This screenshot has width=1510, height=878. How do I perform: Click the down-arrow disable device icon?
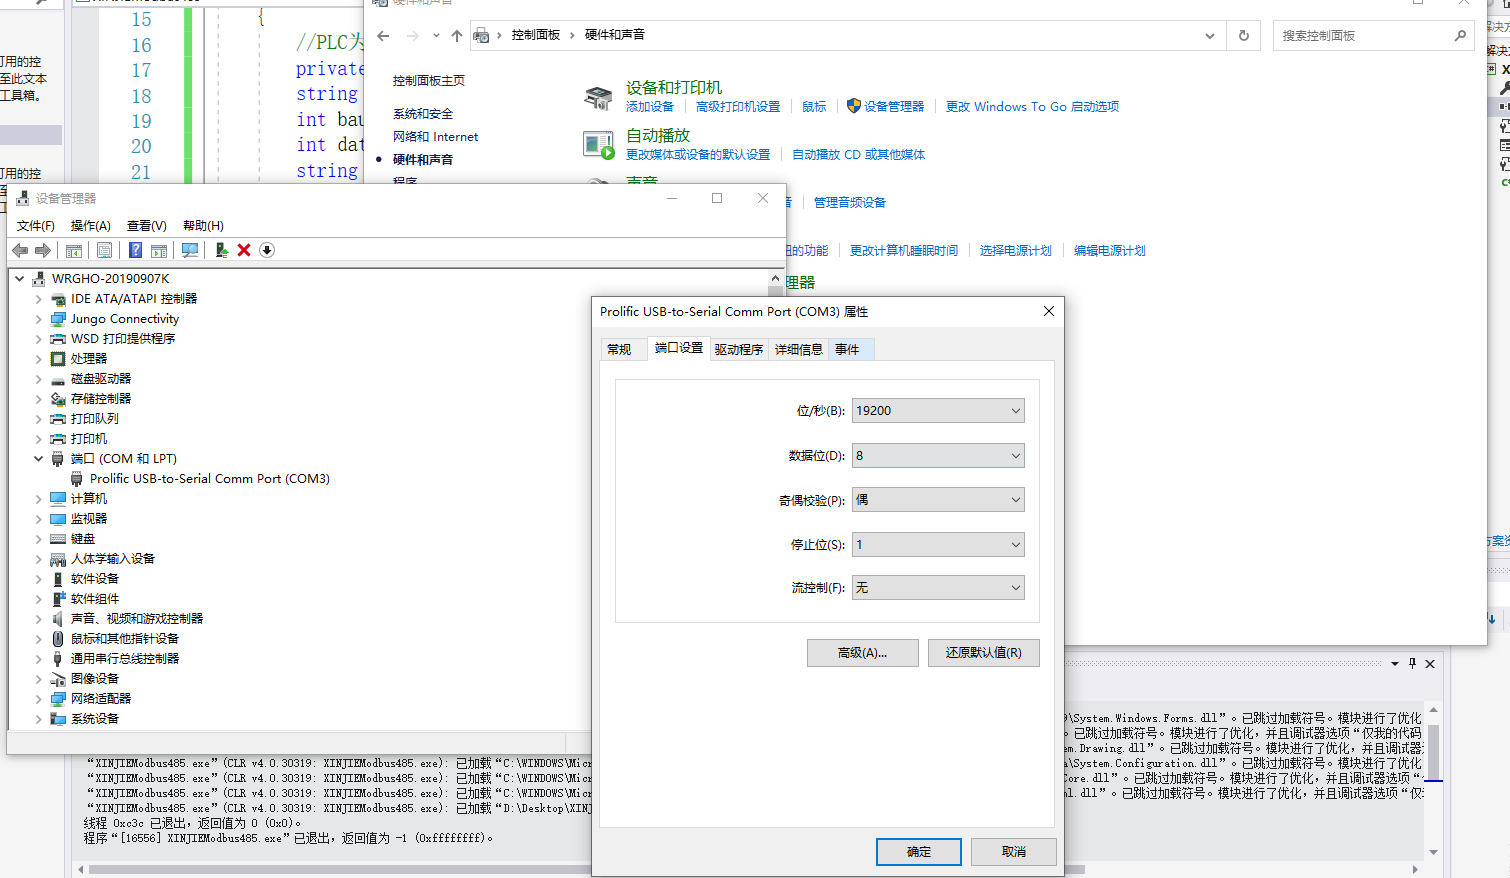click(267, 250)
